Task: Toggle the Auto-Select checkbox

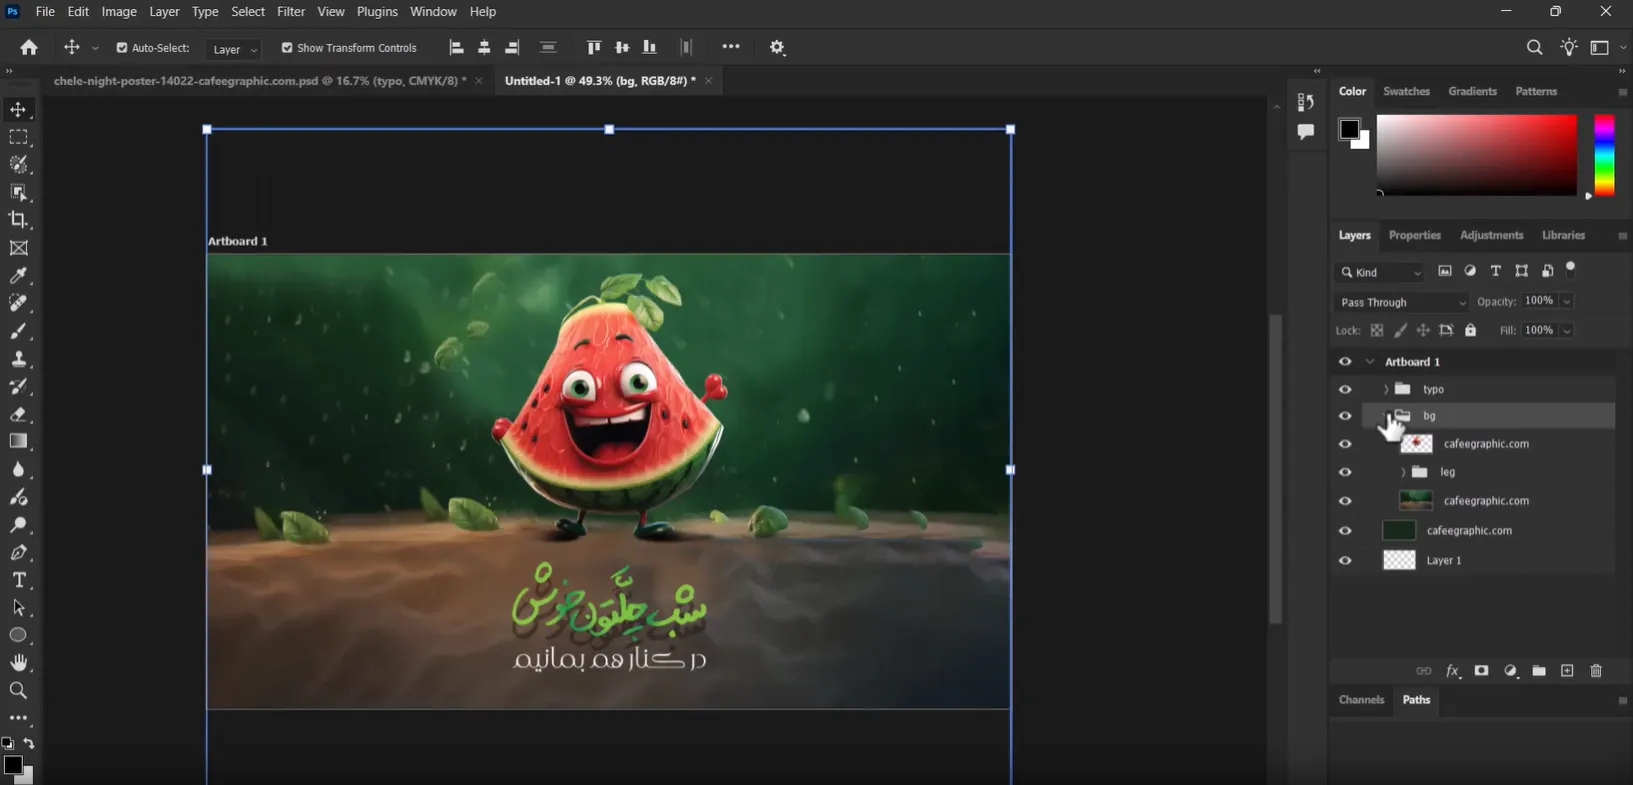Action: (x=122, y=48)
